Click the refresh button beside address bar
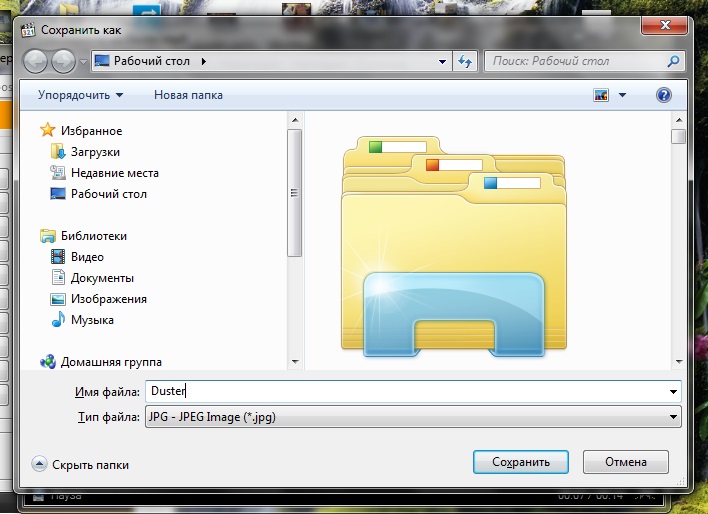The width and height of the screenshot is (708, 514). pyautogui.click(x=465, y=61)
